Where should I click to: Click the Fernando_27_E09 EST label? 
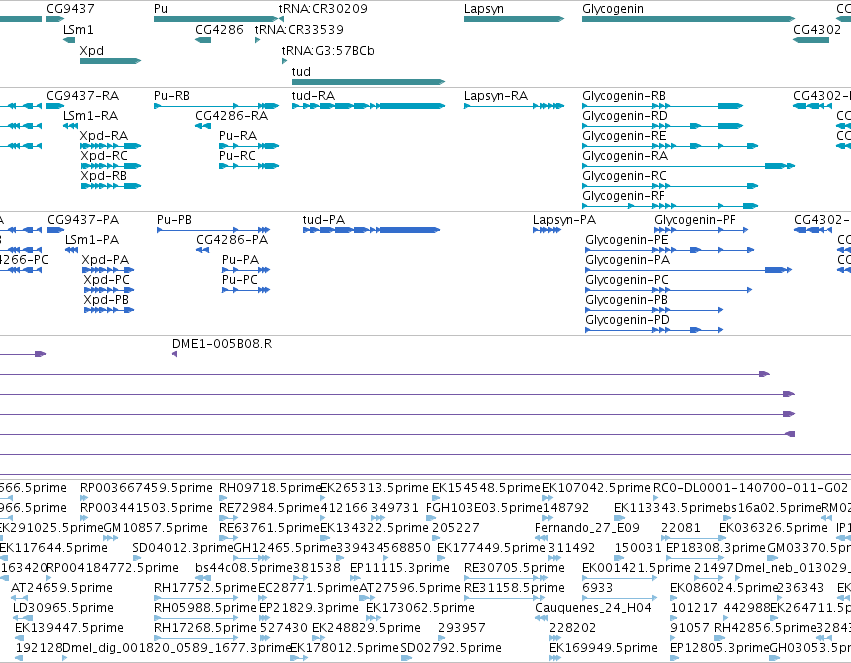pyautogui.click(x=587, y=528)
